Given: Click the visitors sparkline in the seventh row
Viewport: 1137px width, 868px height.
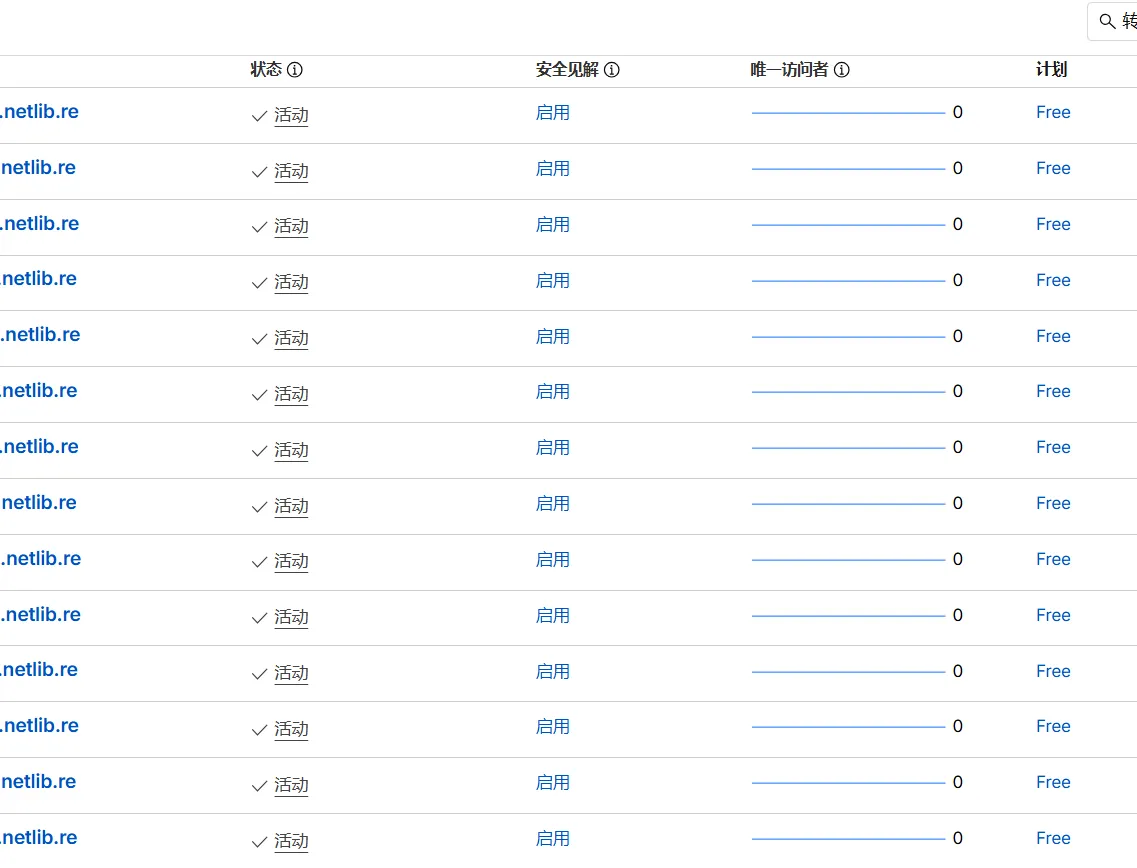Looking at the screenshot, I should point(848,448).
